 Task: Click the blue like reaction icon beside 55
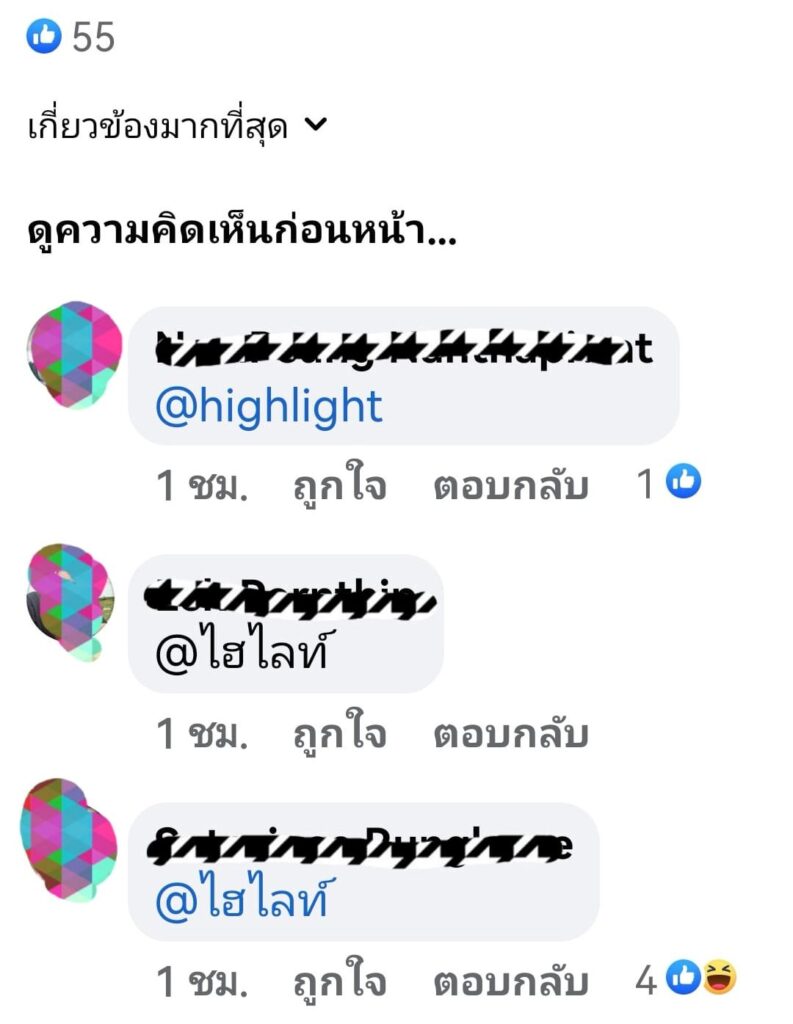pyautogui.click(x=44, y=36)
